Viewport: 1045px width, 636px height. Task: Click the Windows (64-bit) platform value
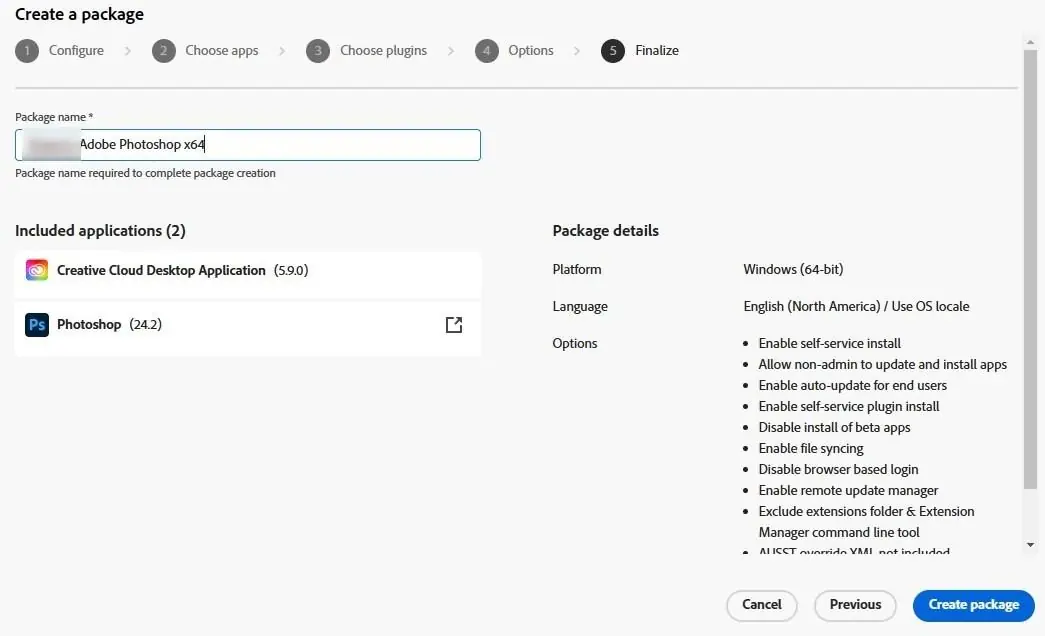tap(793, 269)
